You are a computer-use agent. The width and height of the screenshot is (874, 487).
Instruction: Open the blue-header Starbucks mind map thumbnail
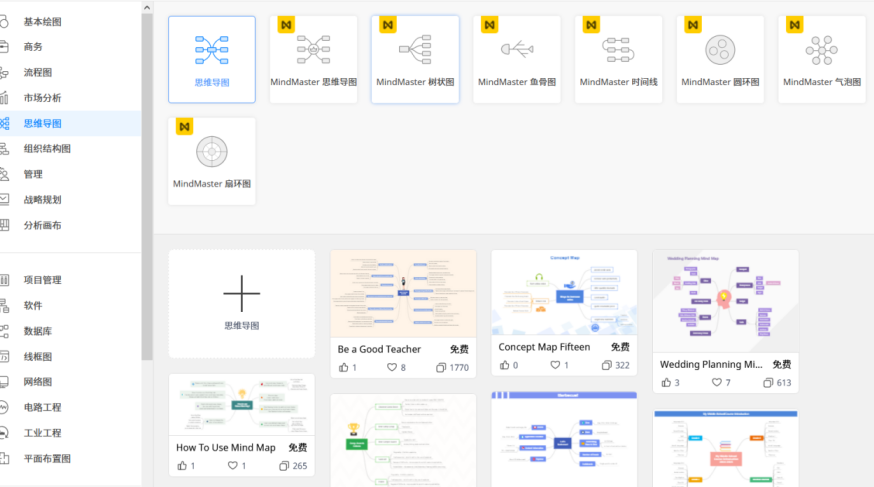point(564,440)
